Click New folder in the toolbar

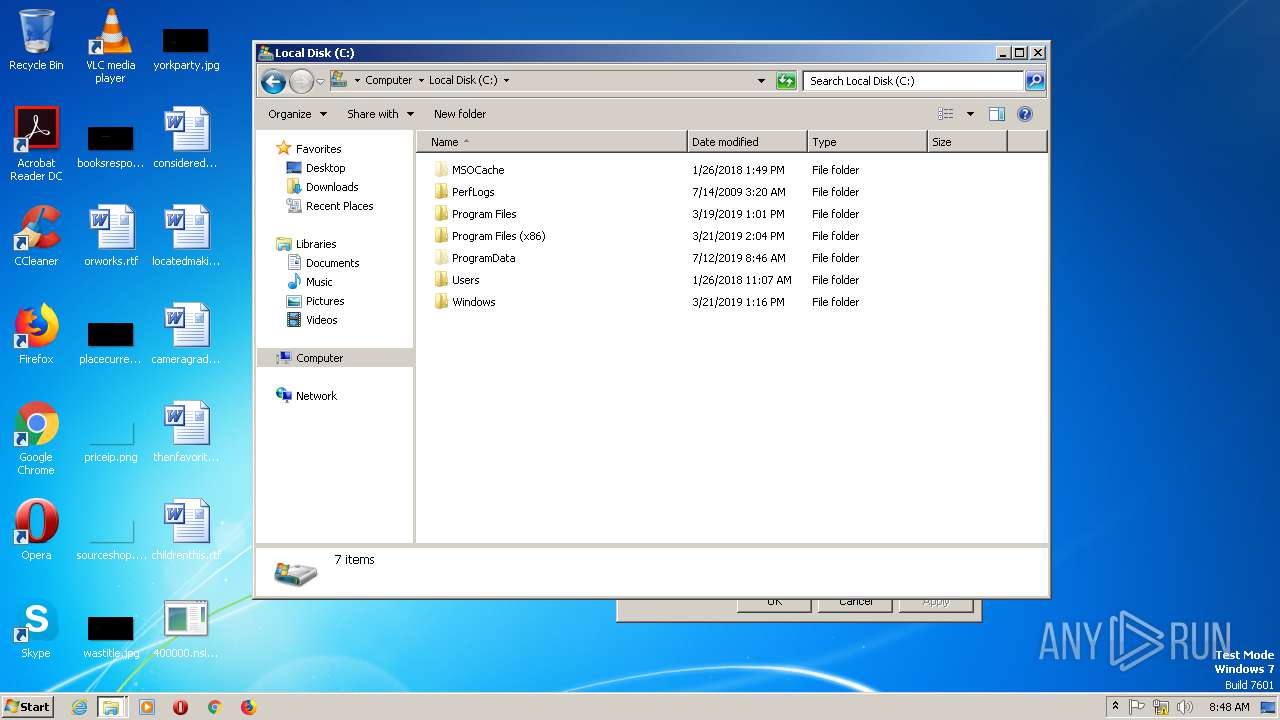point(460,114)
